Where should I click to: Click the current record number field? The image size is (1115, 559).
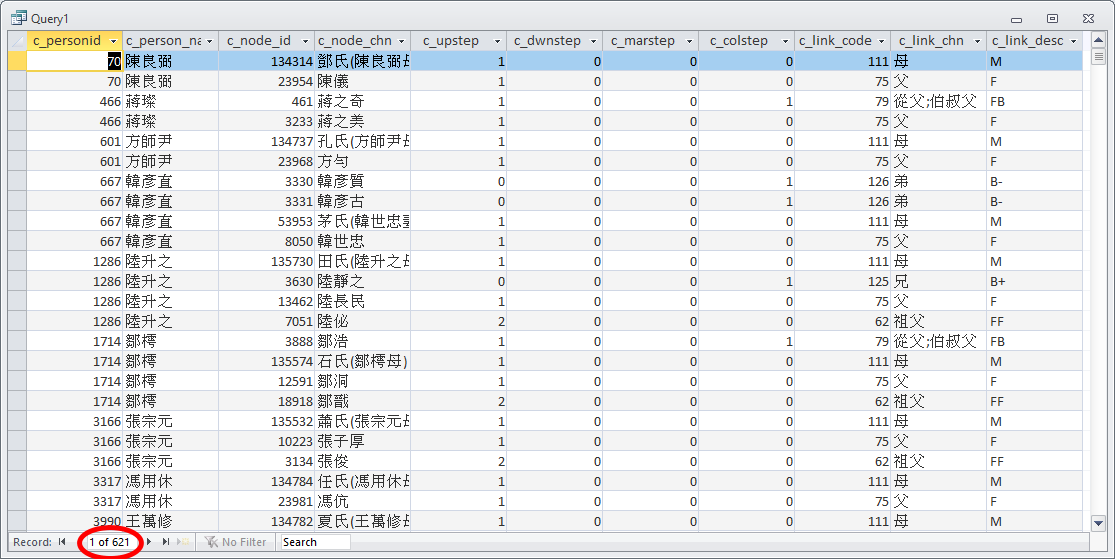coord(109,542)
